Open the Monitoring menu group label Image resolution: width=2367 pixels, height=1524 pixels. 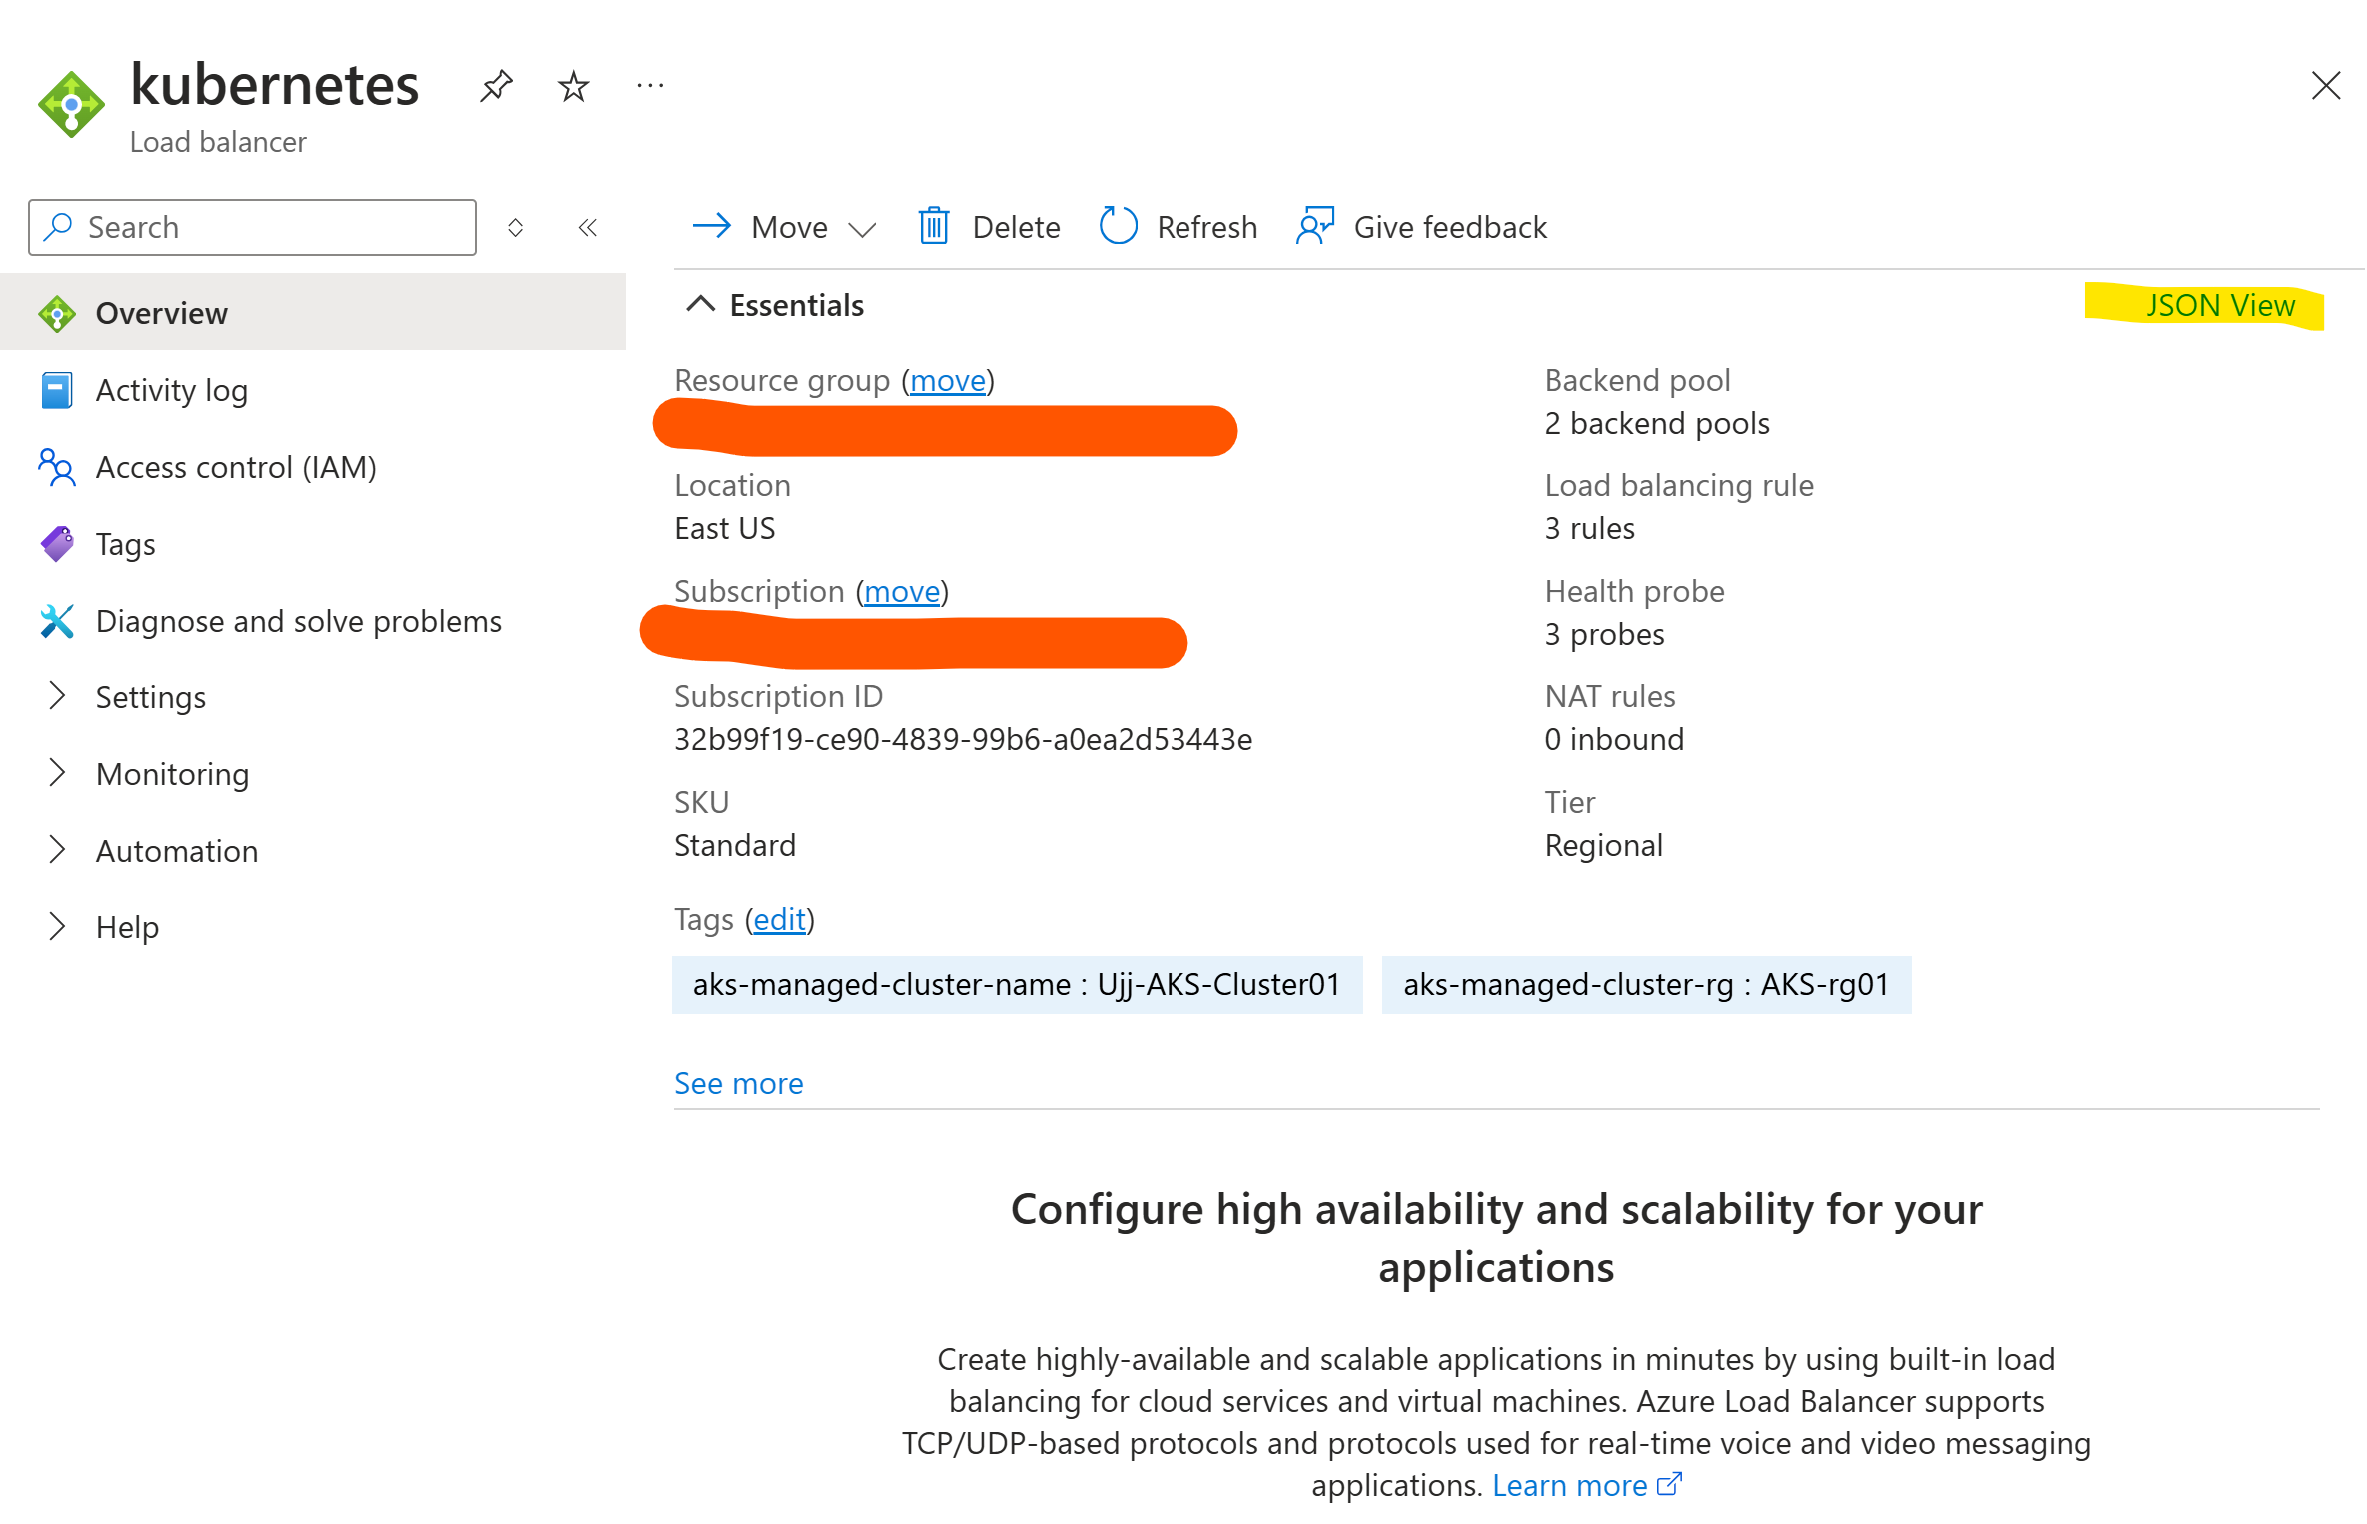click(x=173, y=774)
